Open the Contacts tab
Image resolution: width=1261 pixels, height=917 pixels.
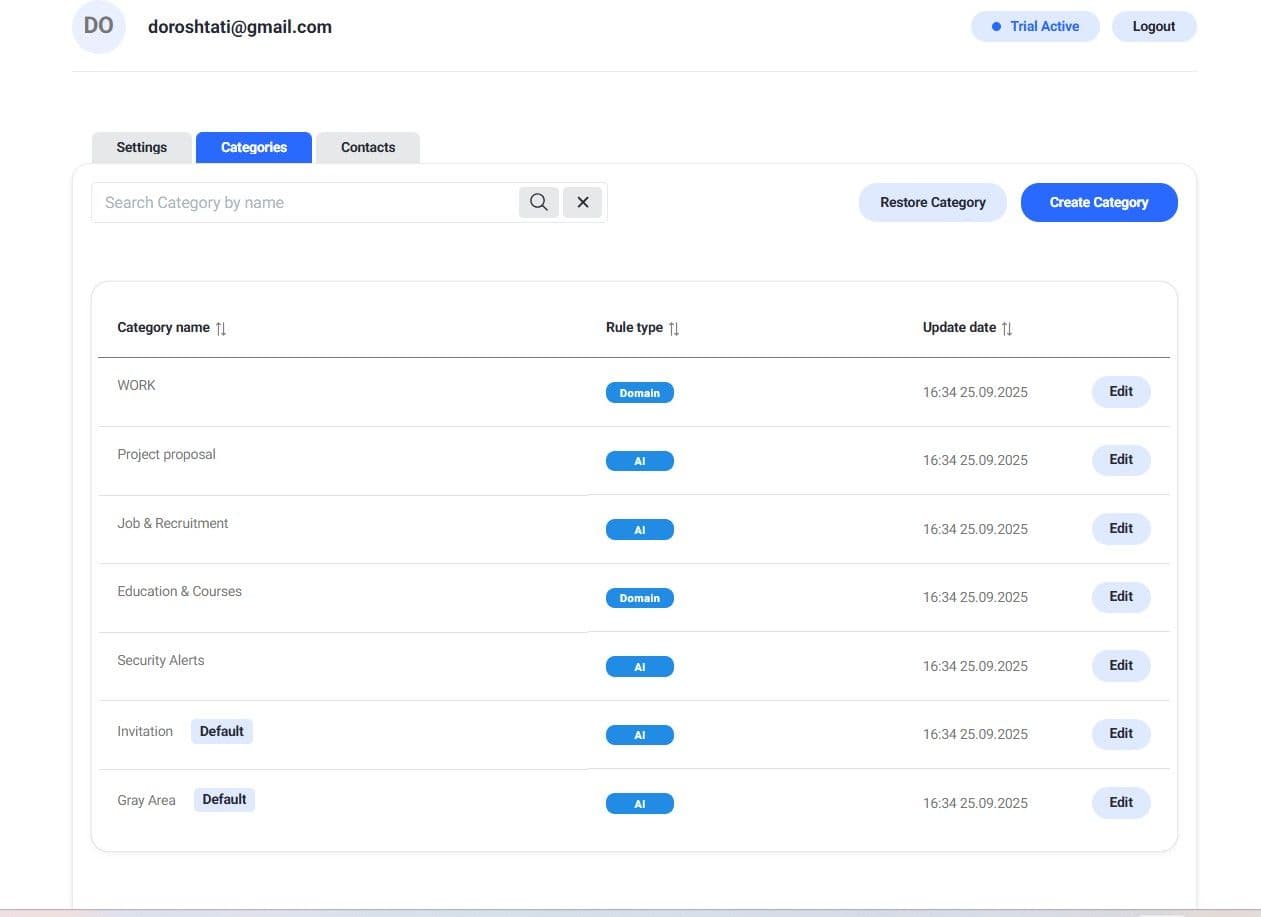coord(368,147)
